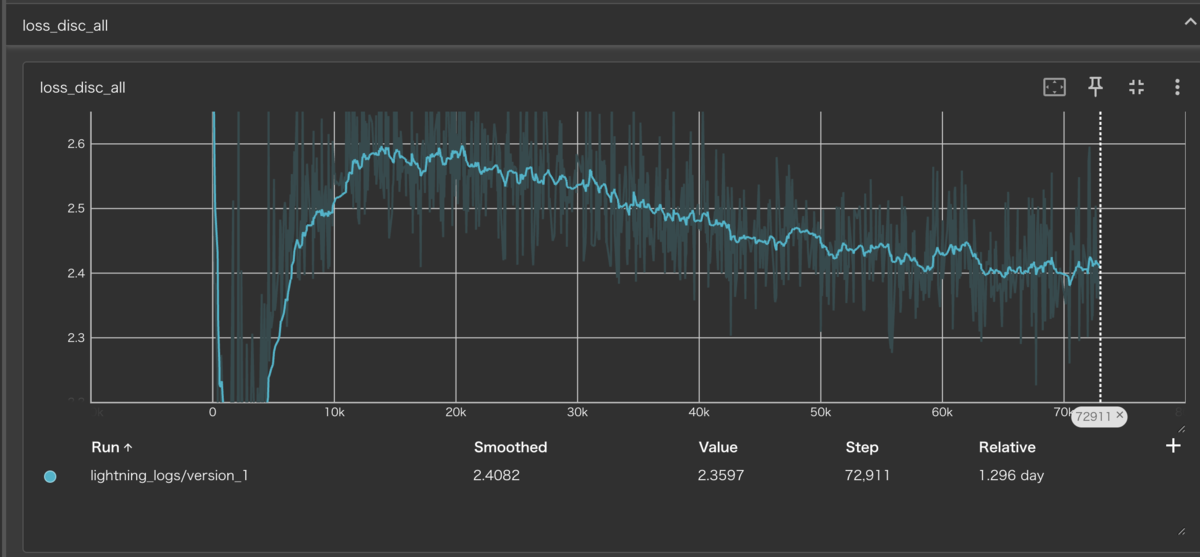
Task: Click the Smoothed column header
Action: (510, 447)
